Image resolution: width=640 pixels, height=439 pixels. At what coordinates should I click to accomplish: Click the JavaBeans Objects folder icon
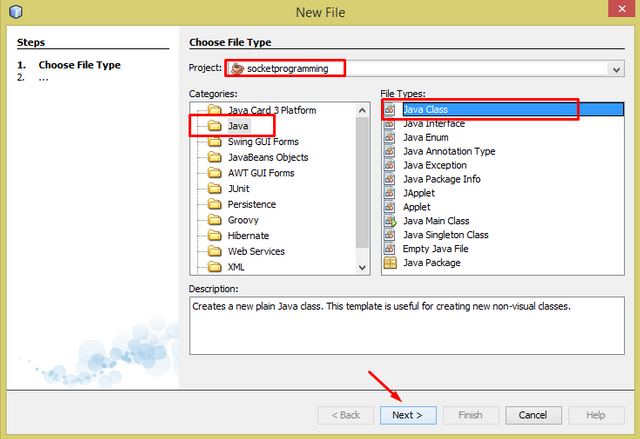click(x=215, y=157)
